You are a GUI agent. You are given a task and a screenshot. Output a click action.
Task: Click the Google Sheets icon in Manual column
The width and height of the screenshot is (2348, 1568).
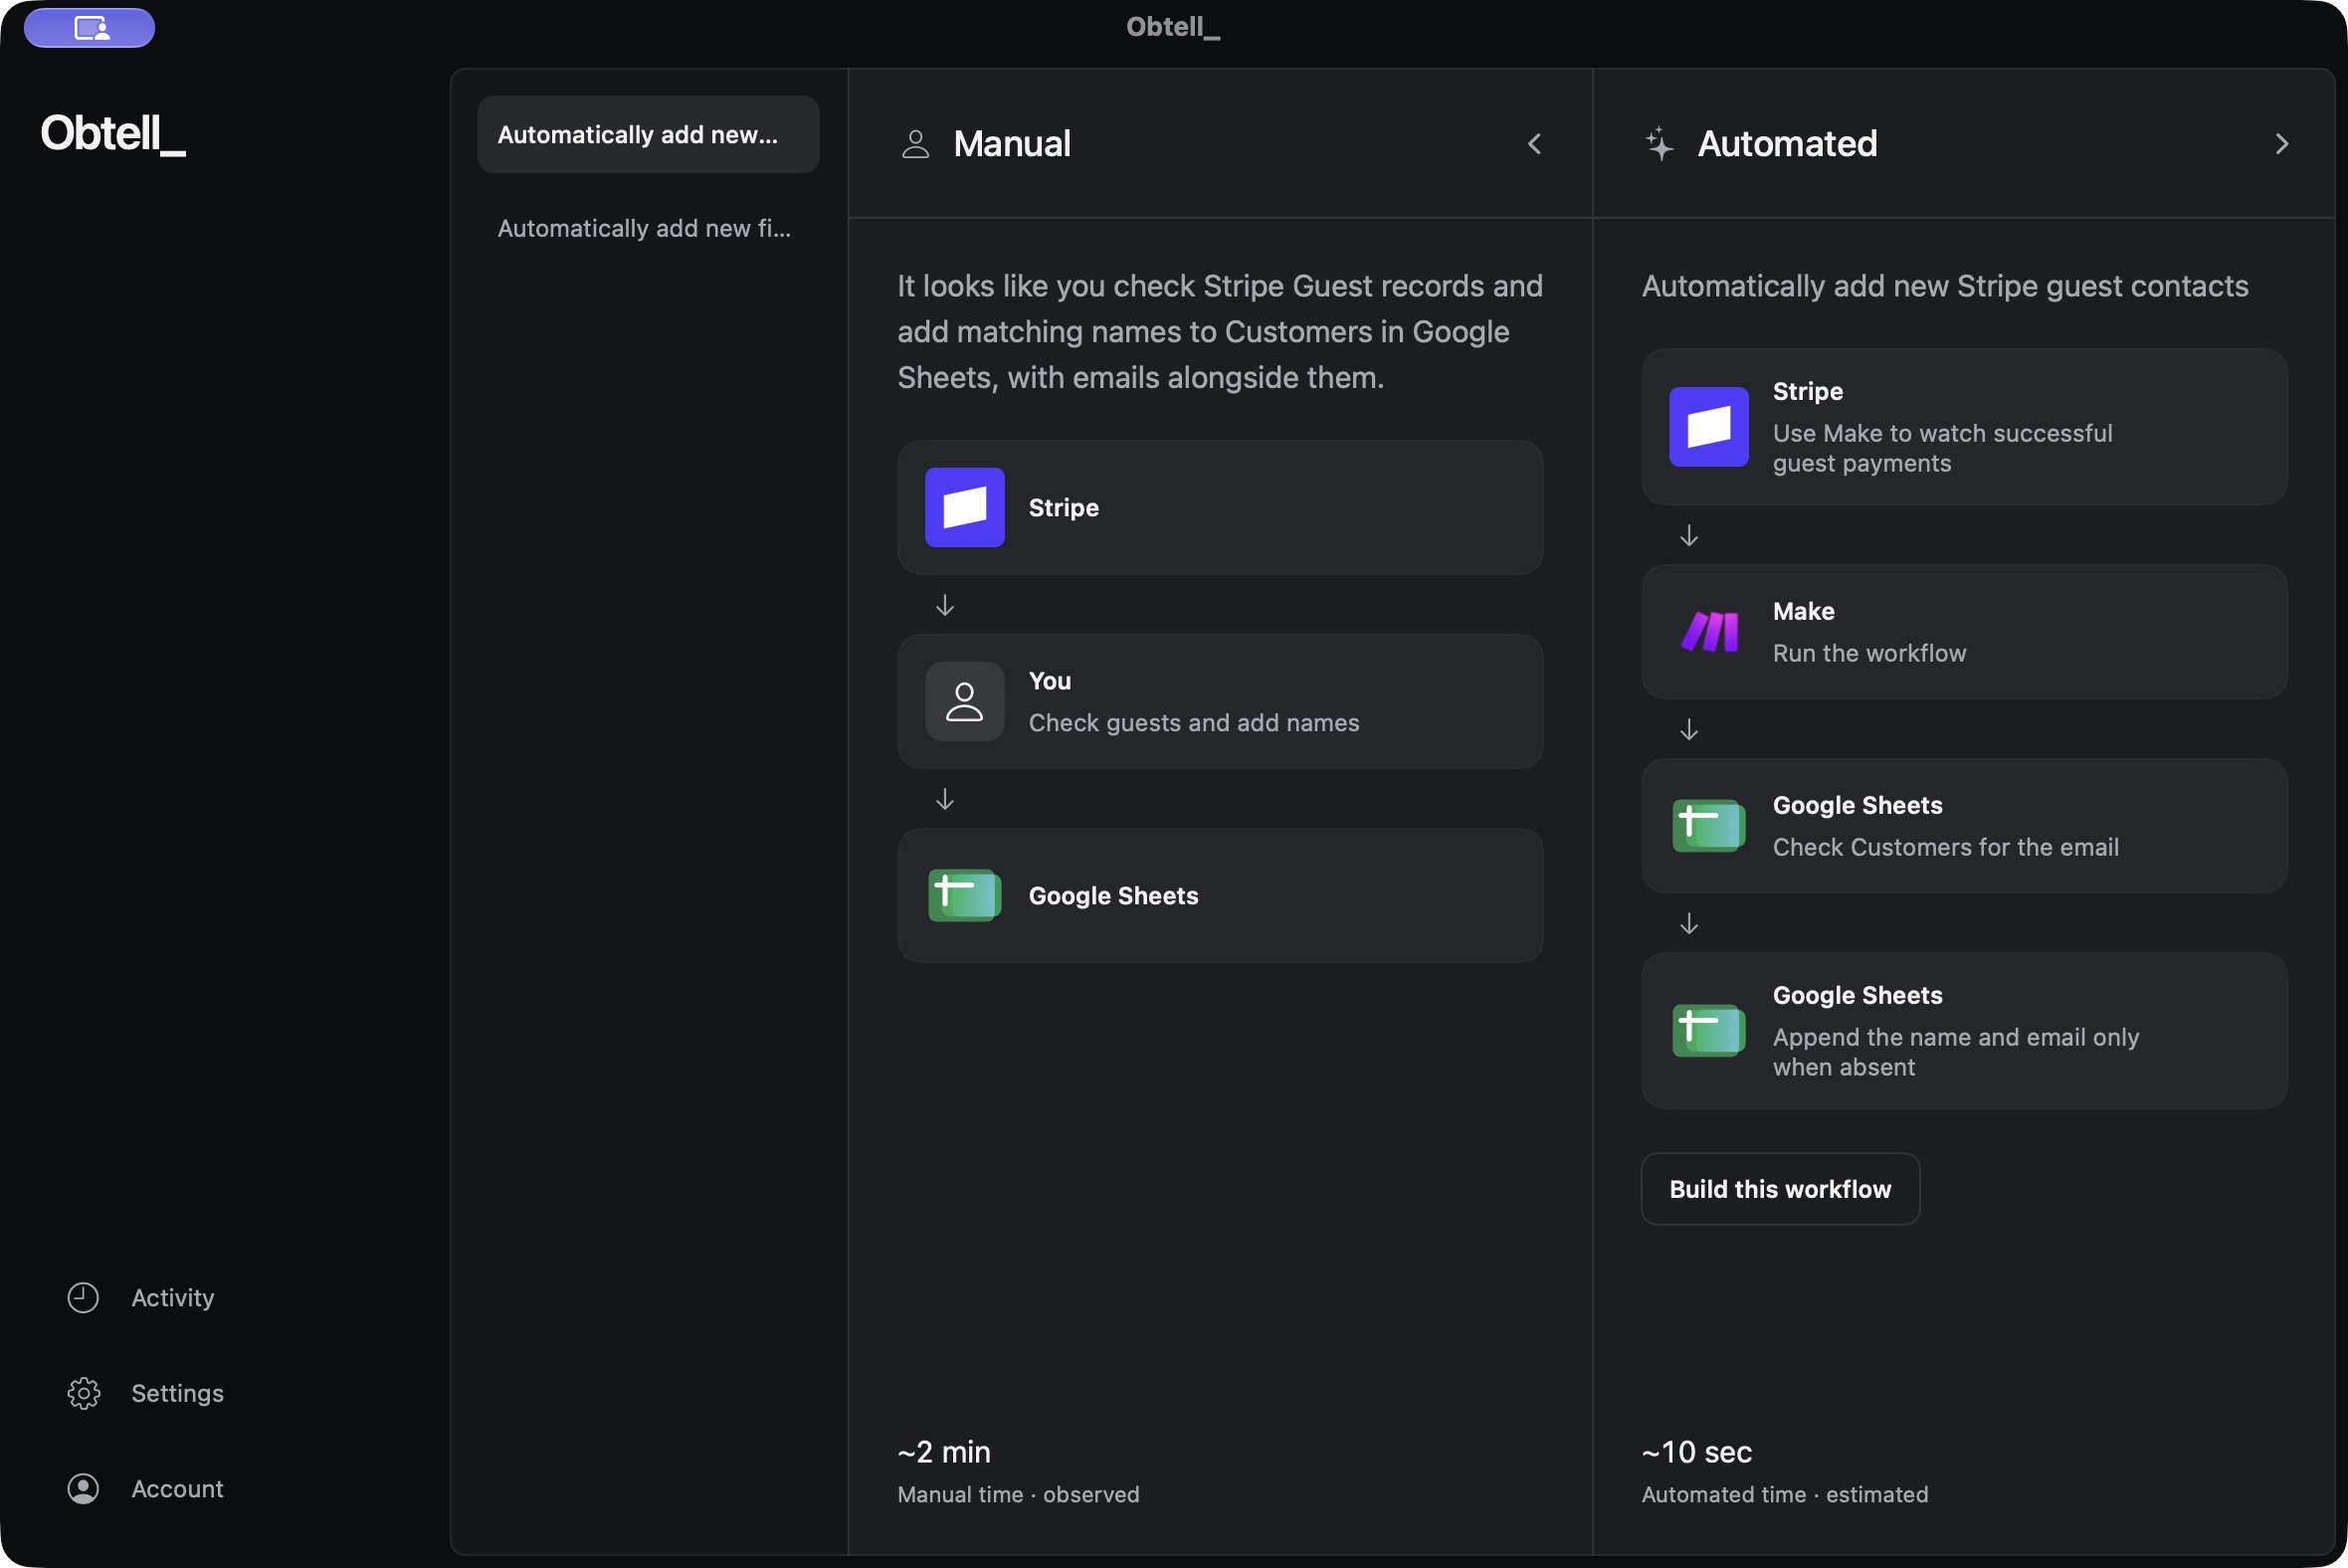[x=964, y=895]
